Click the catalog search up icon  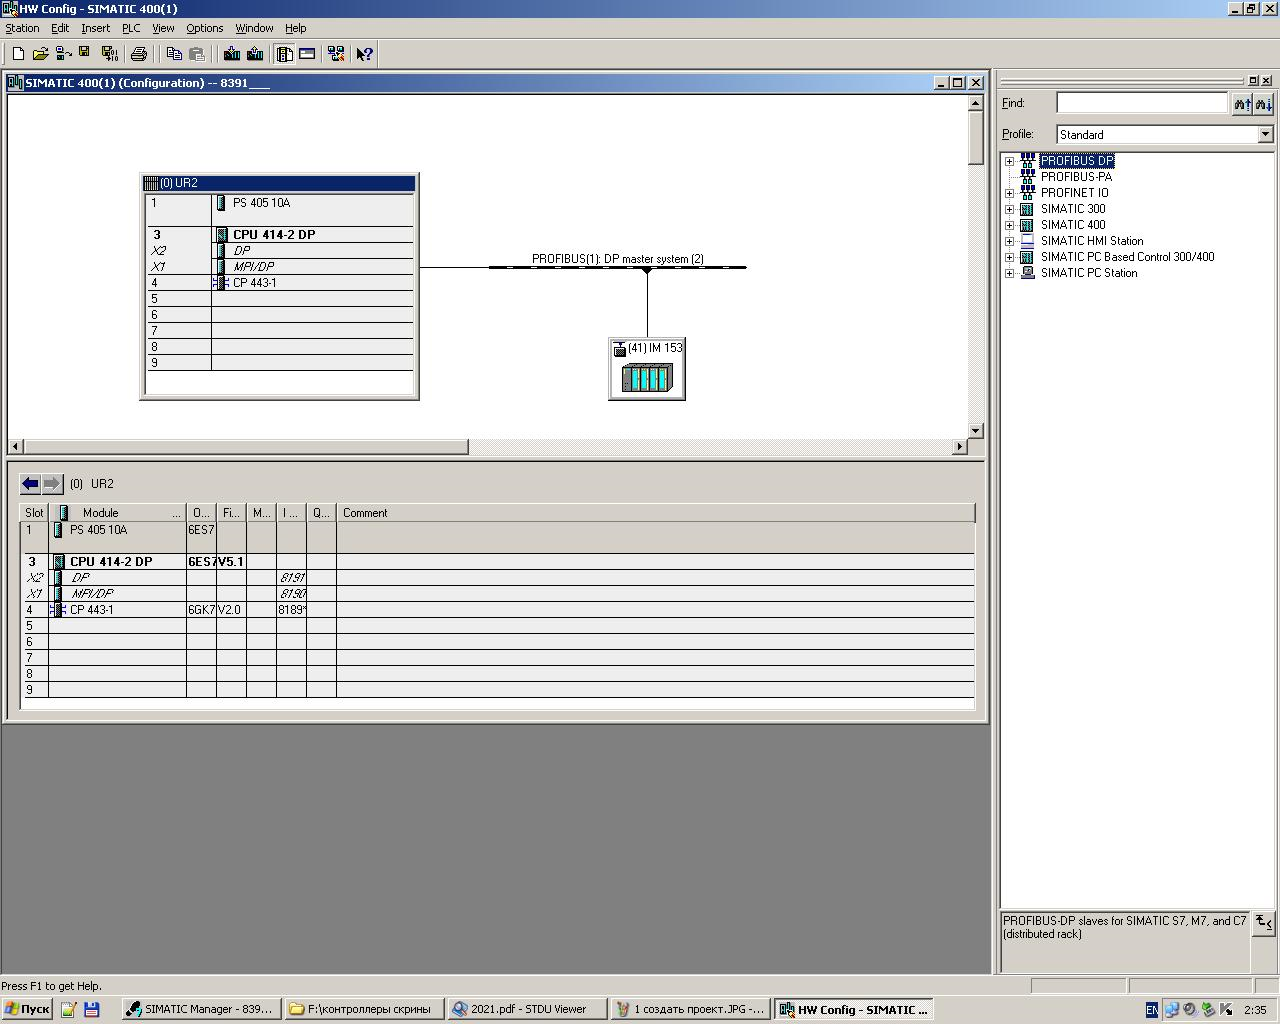click(x=1242, y=103)
